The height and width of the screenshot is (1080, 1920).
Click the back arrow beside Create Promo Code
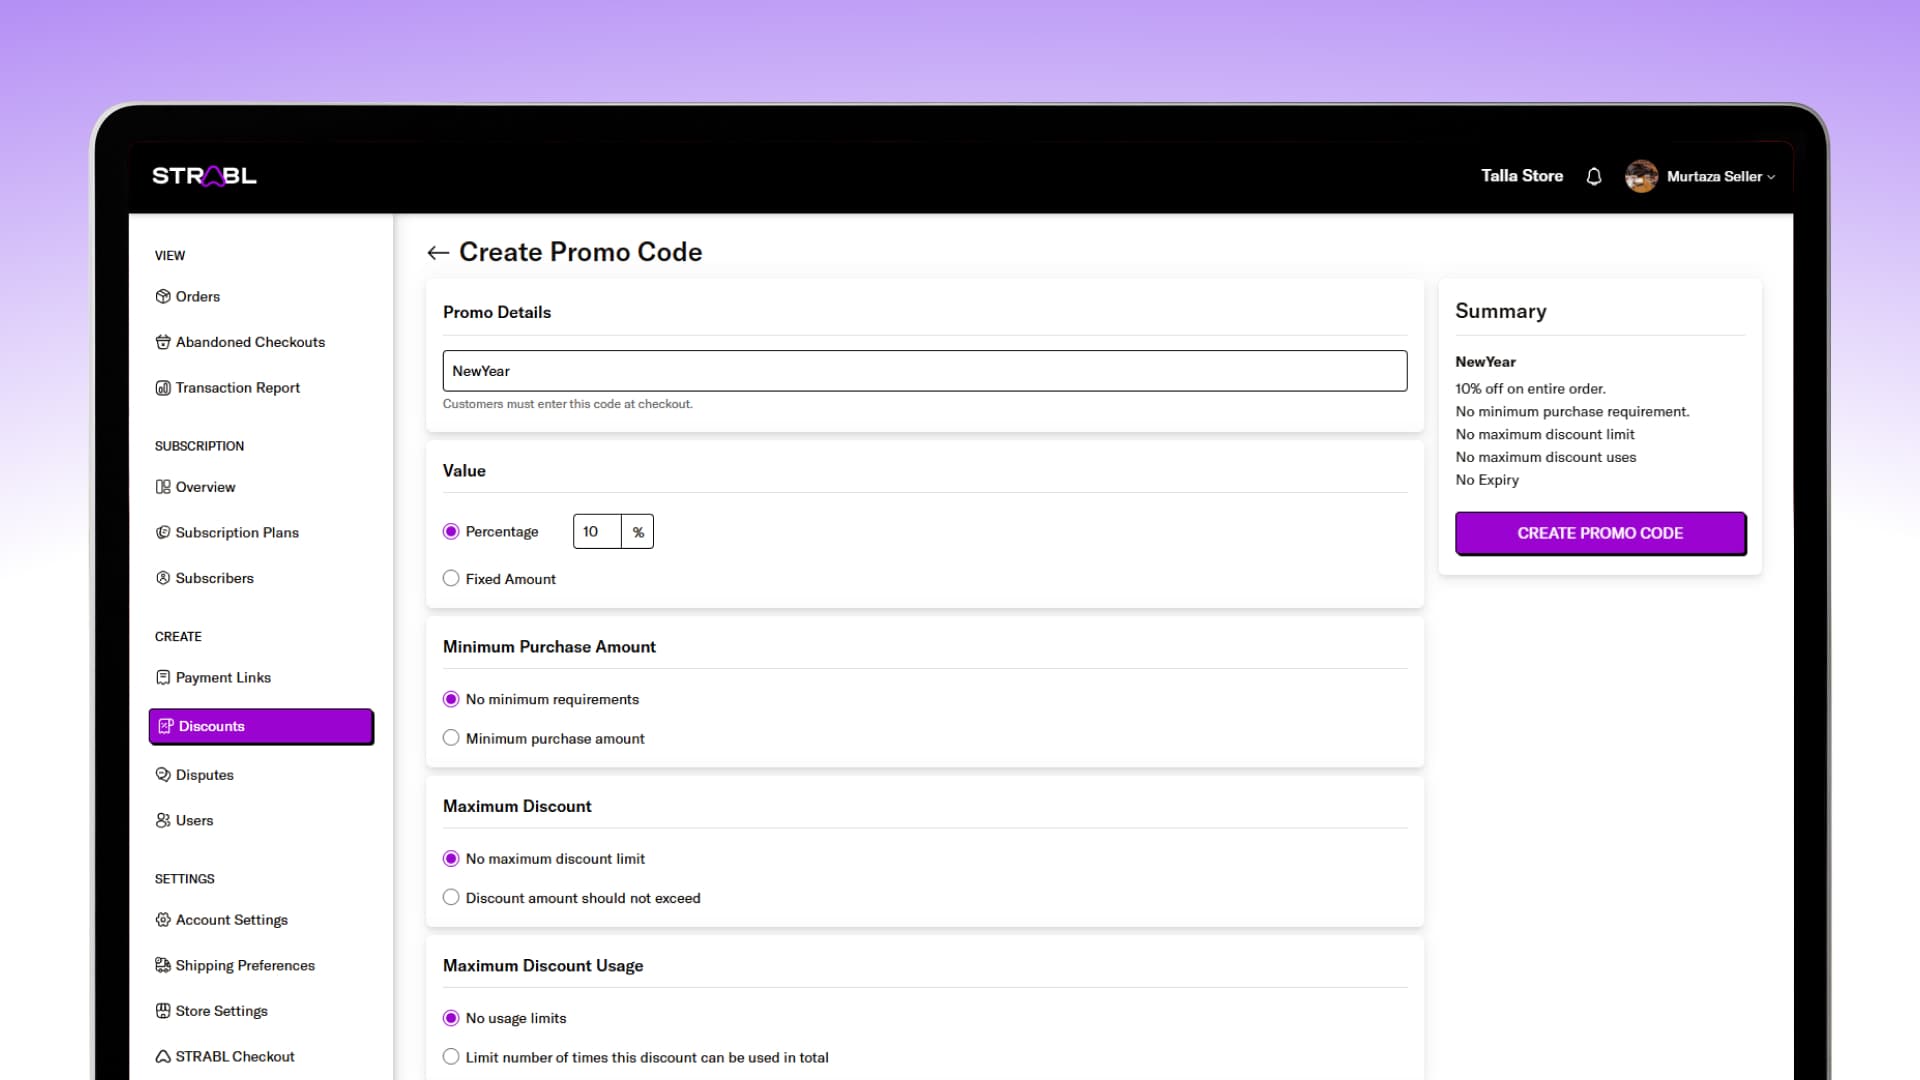437,253
